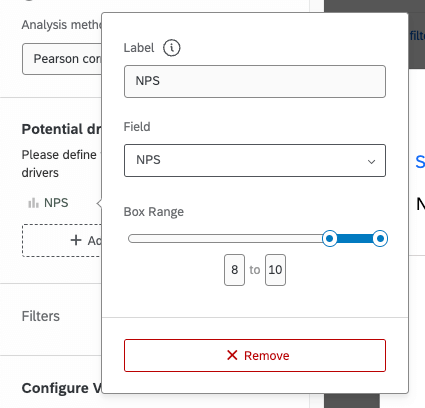The height and width of the screenshot is (408, 425).
Task: Select the NPS driver in Potential drivers list
Action: coord(49,203)
